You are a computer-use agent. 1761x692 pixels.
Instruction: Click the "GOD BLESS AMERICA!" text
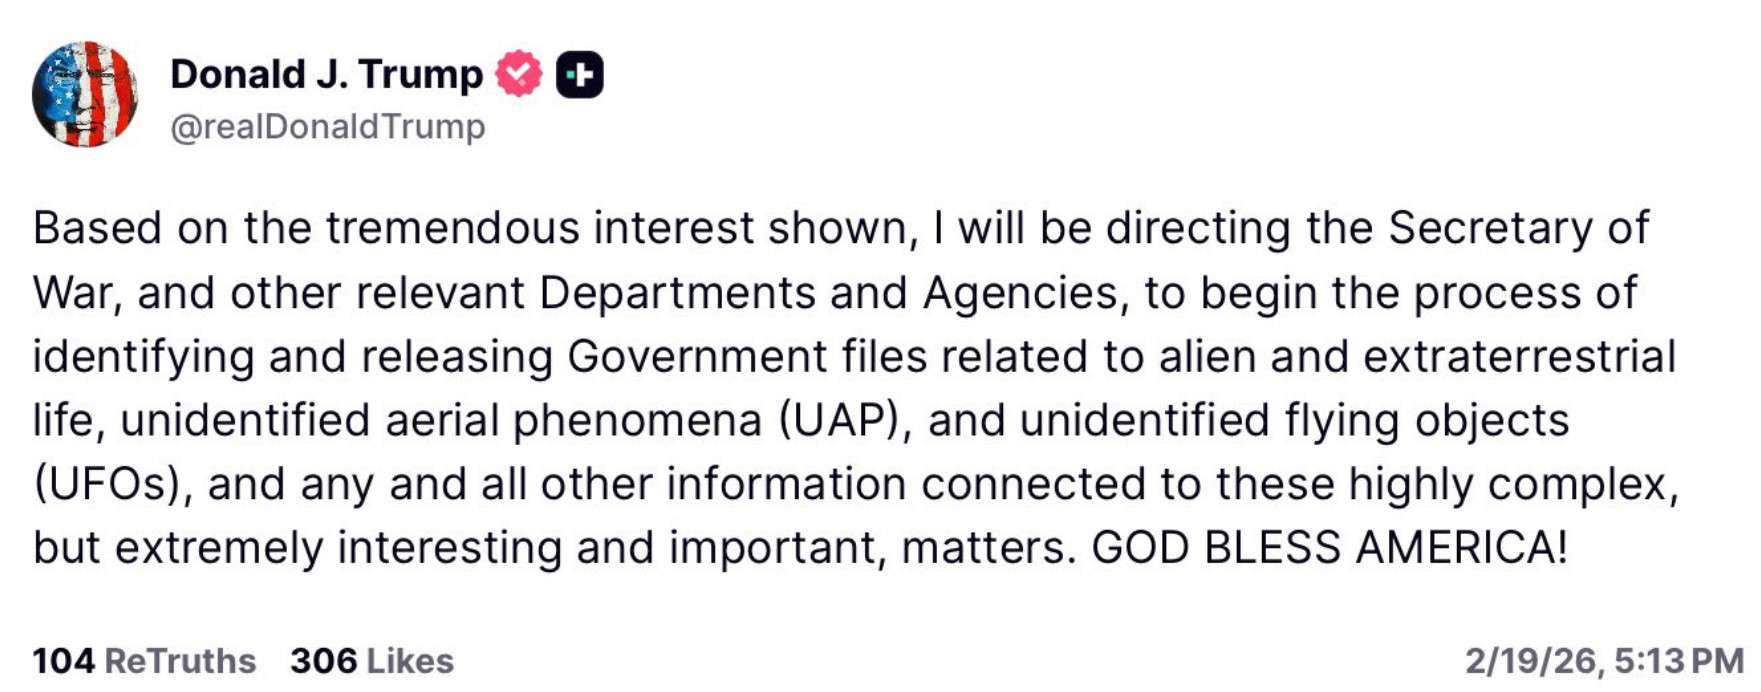(x=1329, y=548)
